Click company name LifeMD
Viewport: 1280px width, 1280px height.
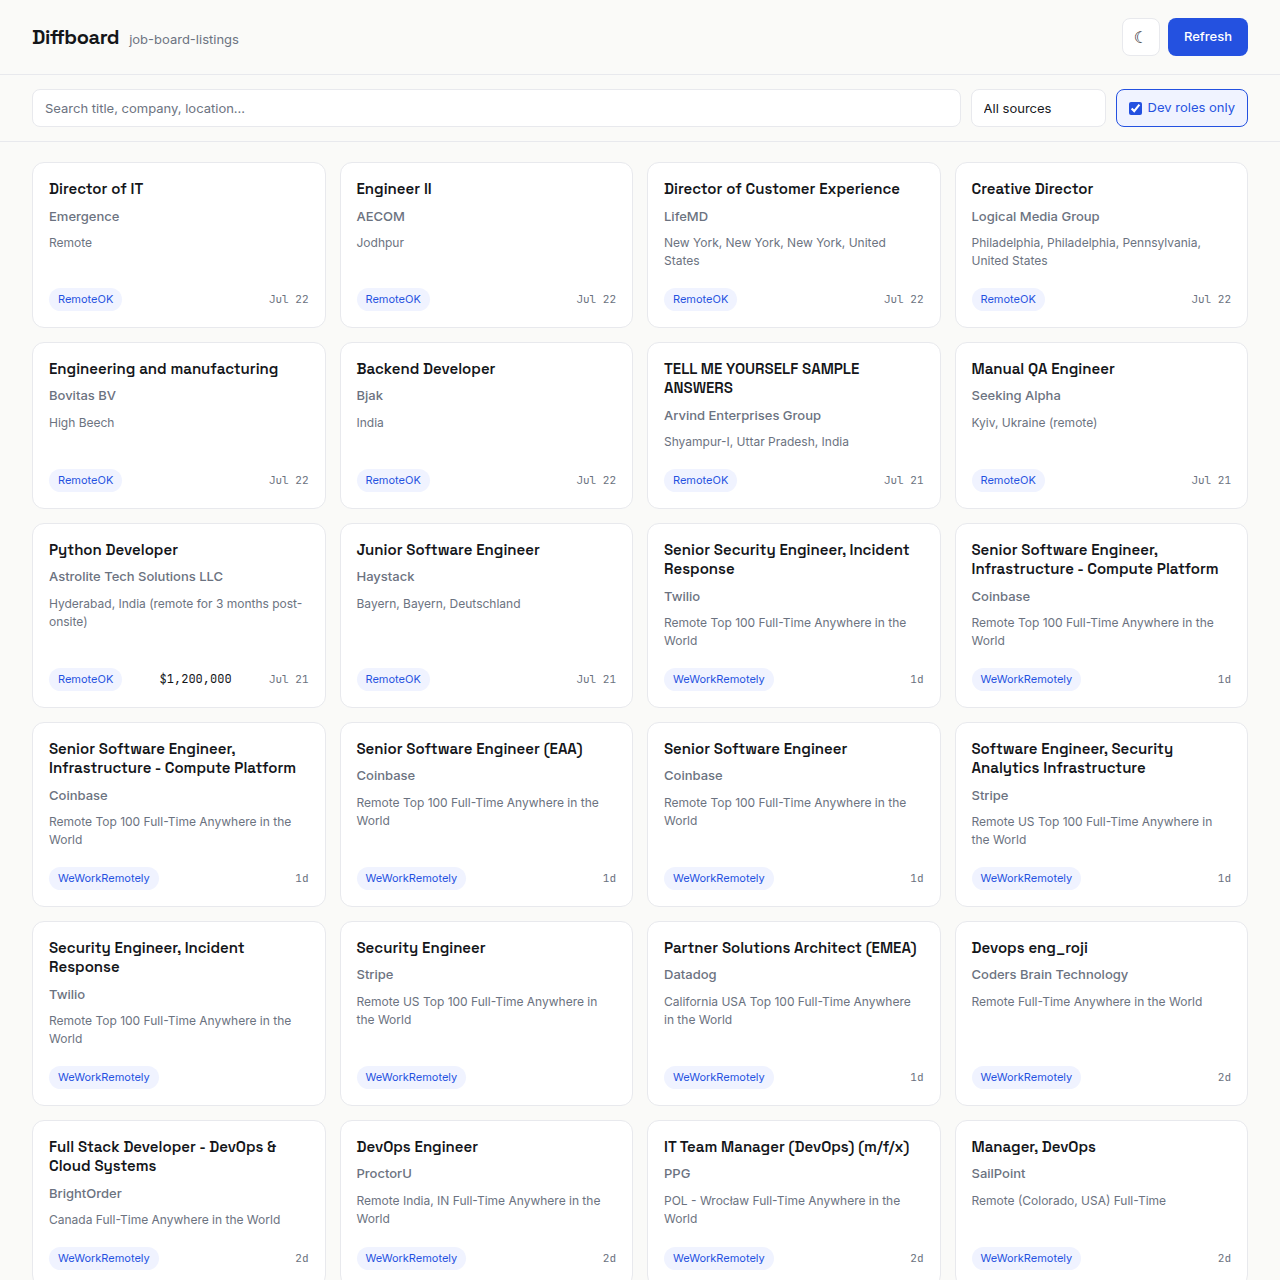tap(686, 217)
